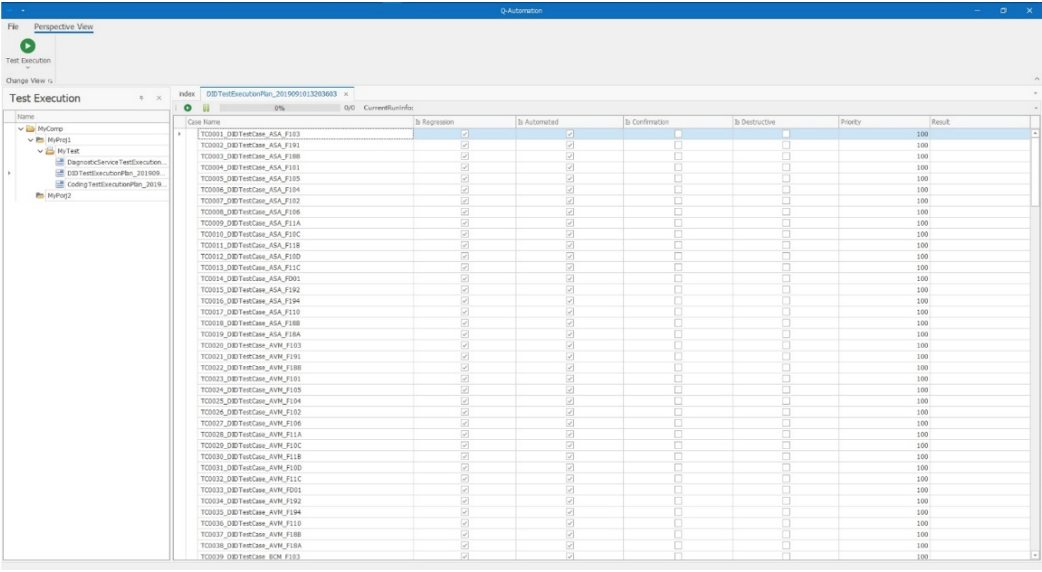Image resolution: width=1042 pixels, height=572 pixels.
Task: Pin the Test Execution panel
Action: tap(141, 98)
